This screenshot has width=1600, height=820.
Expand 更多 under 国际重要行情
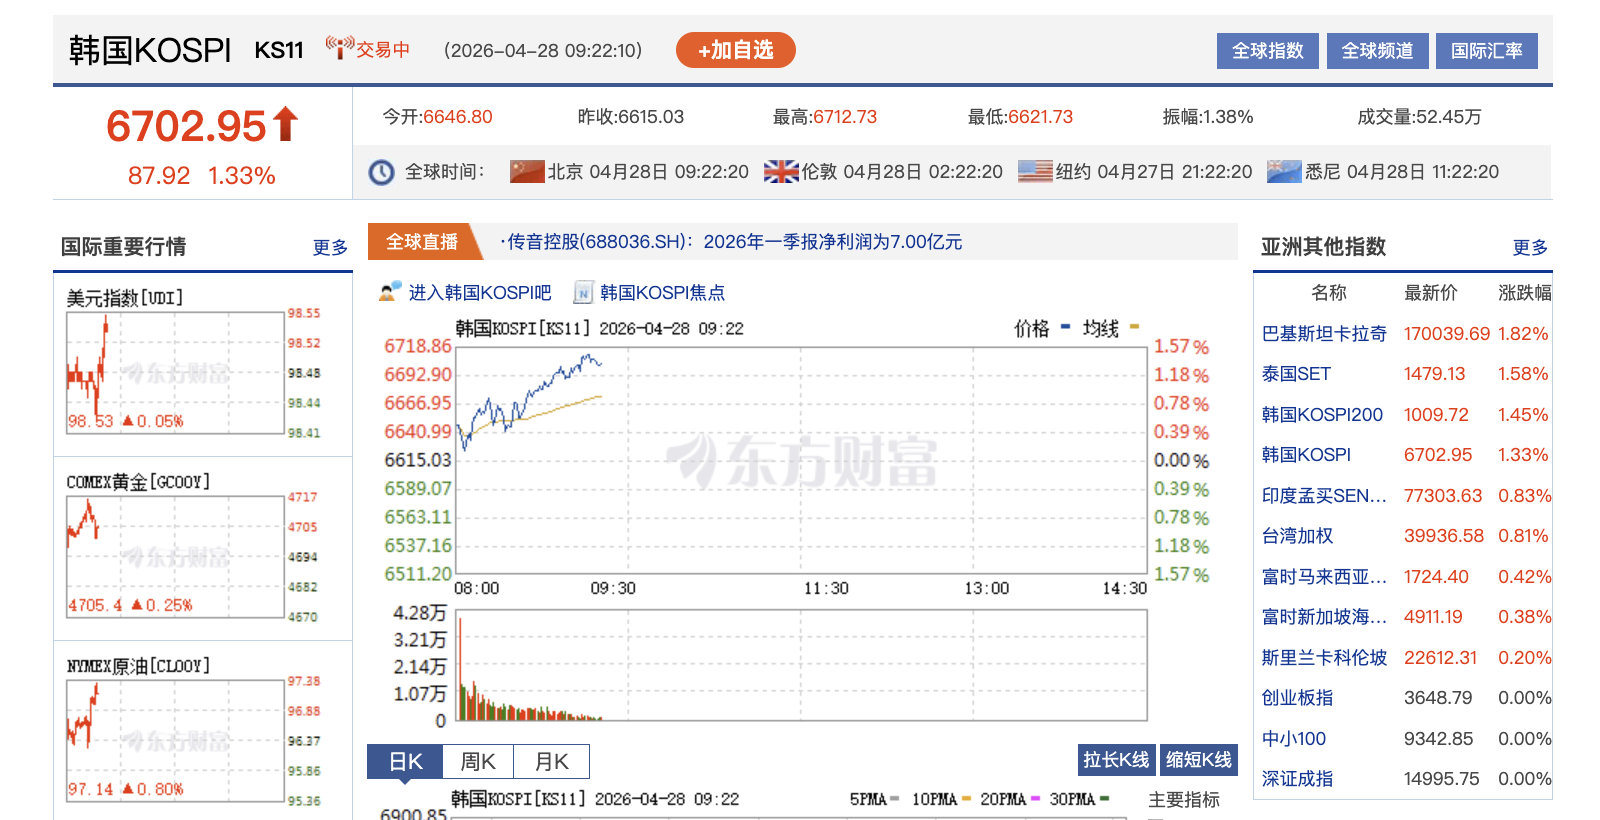pos(330,247)
